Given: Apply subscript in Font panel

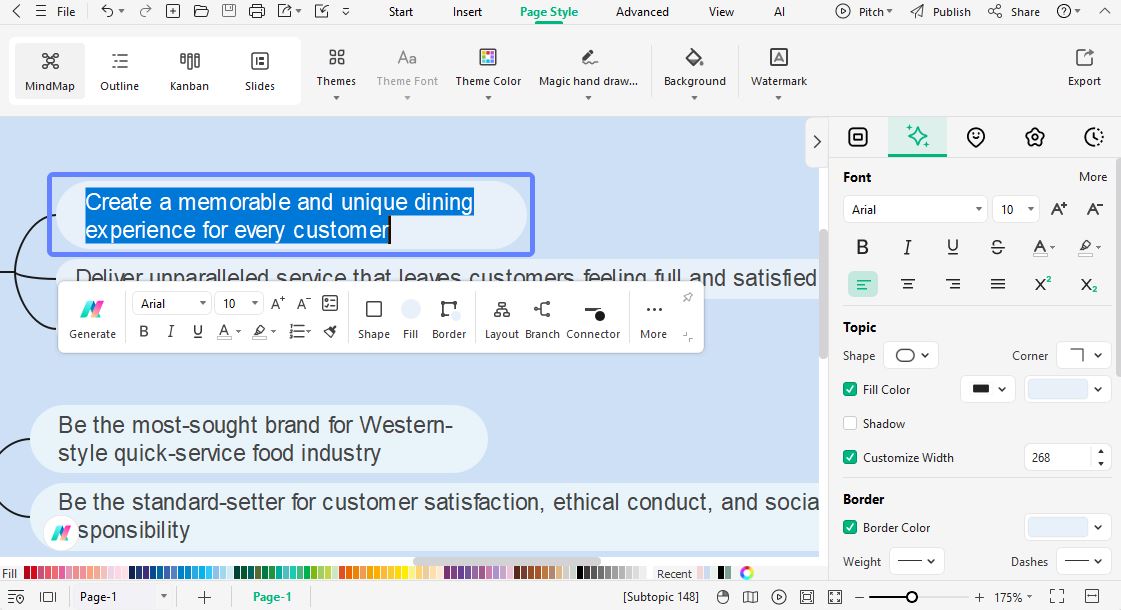Looking at the screenshot, I should pos(1088,284).
